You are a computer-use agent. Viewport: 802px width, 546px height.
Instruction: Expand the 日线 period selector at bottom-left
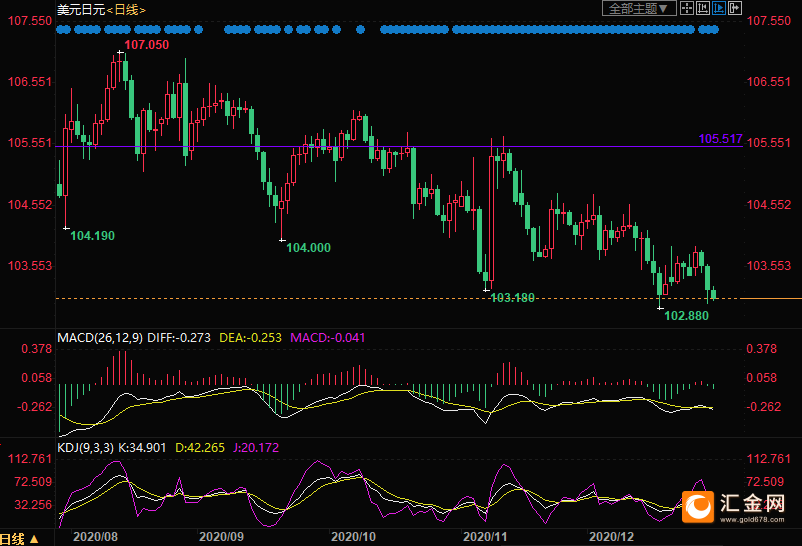pyautogui.click(x=19, y=539)
